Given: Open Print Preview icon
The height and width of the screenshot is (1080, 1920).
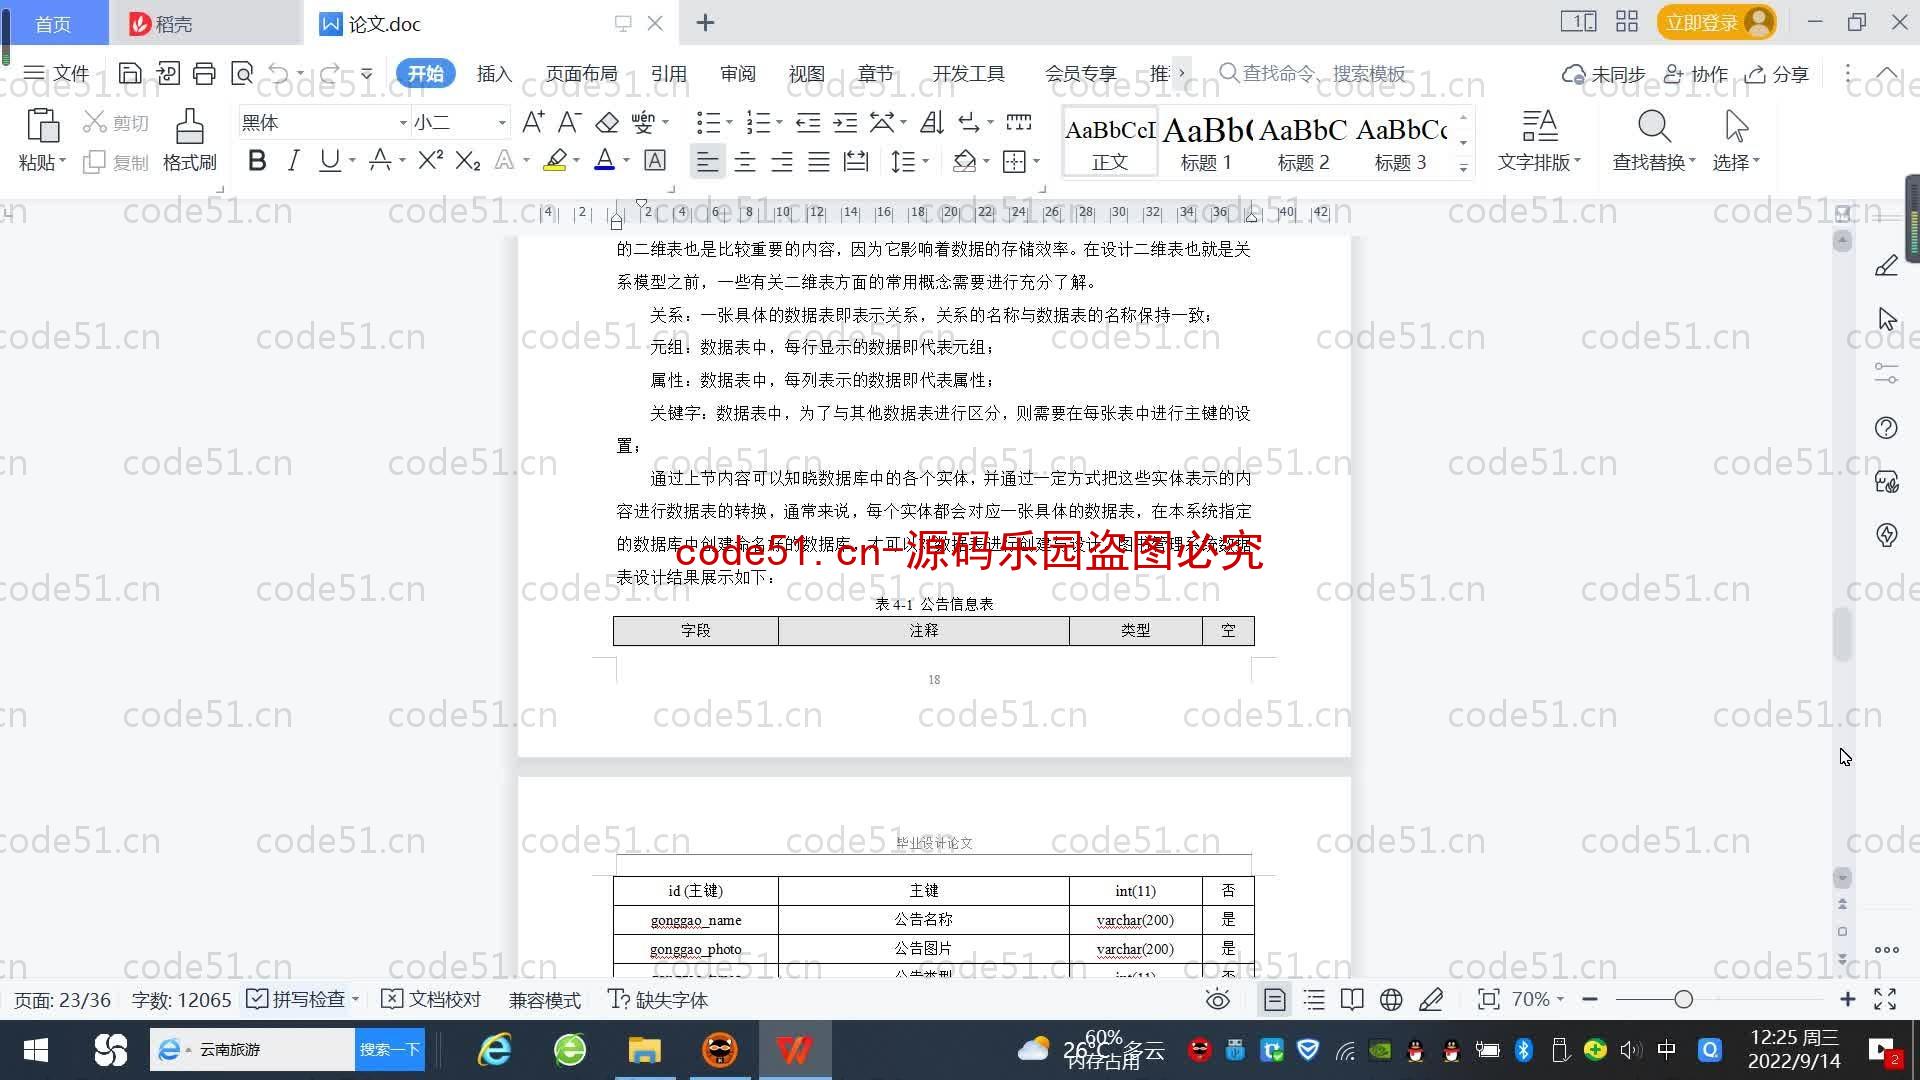Looking at the screenshot, I should 241,73.
